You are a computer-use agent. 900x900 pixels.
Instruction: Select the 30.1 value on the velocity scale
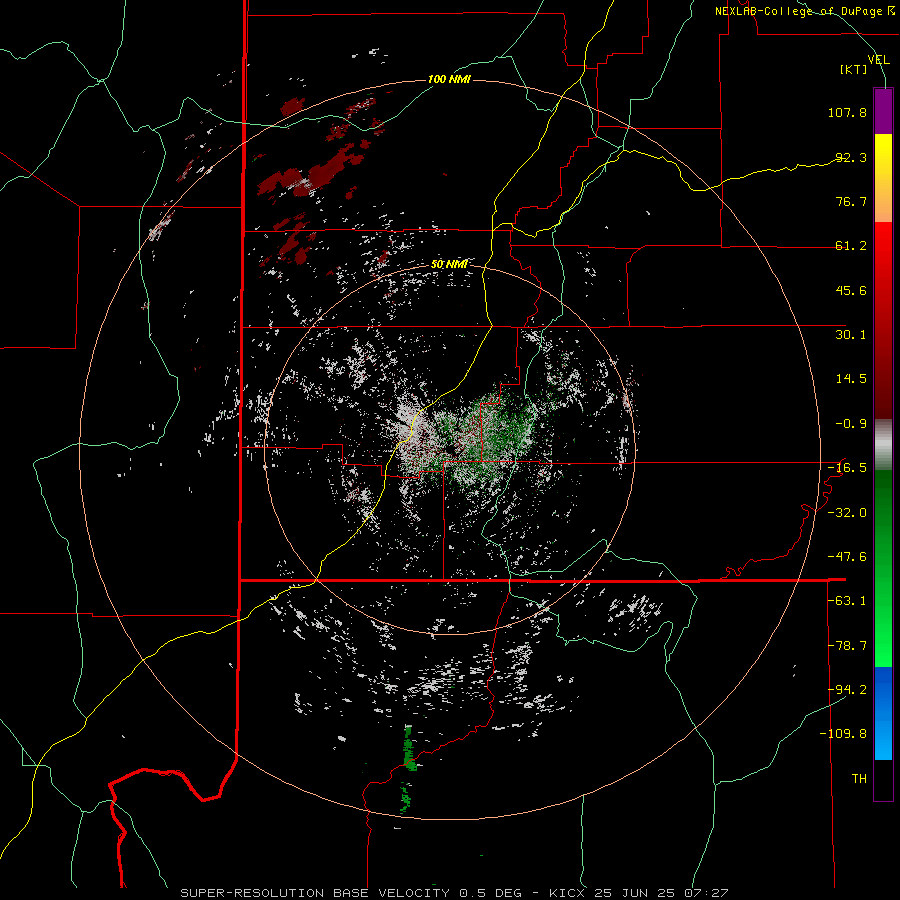click(x=851, y=335)
